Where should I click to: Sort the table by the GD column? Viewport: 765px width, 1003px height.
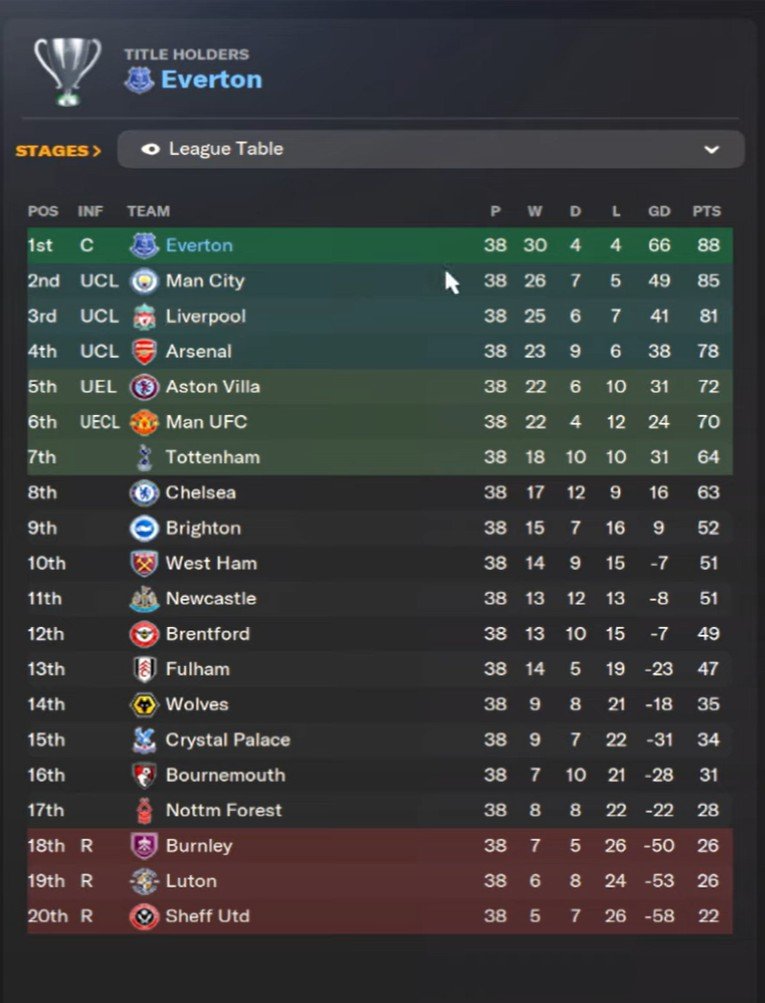pyautogui.click(x=659, y=211)
